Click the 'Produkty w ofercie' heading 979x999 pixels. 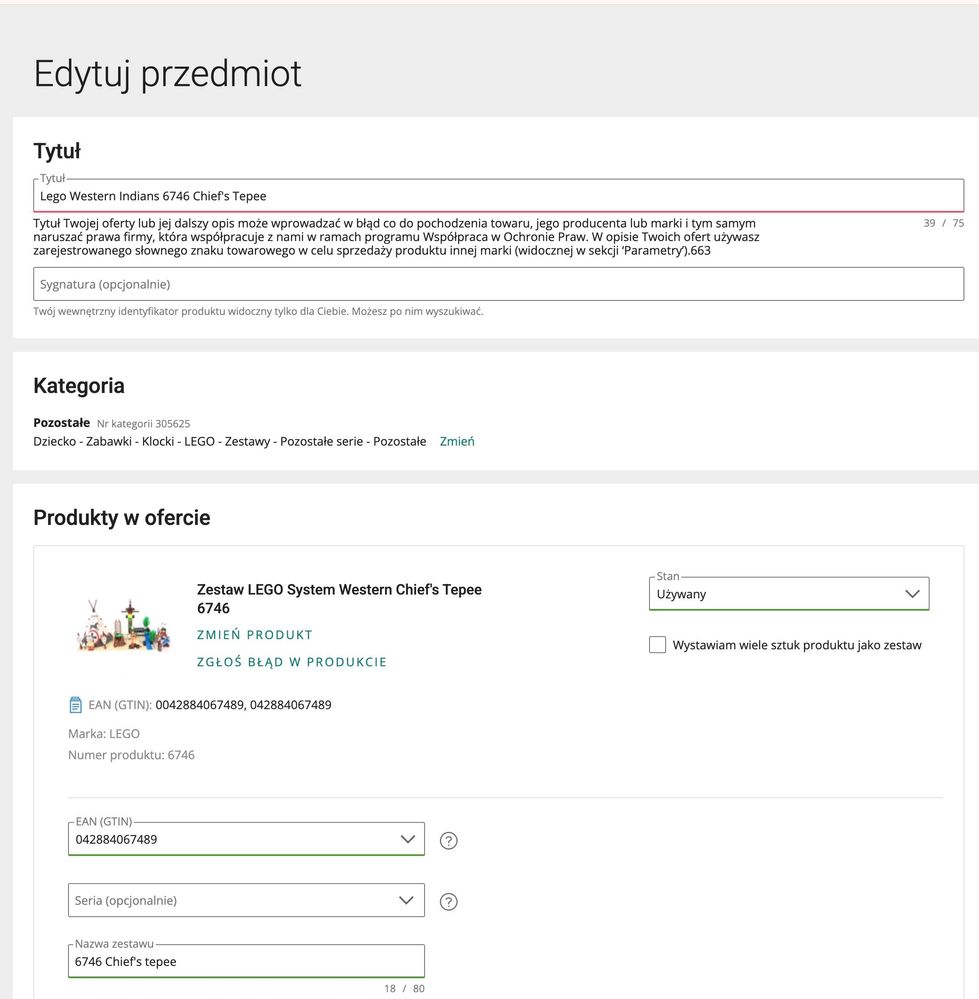122,517
